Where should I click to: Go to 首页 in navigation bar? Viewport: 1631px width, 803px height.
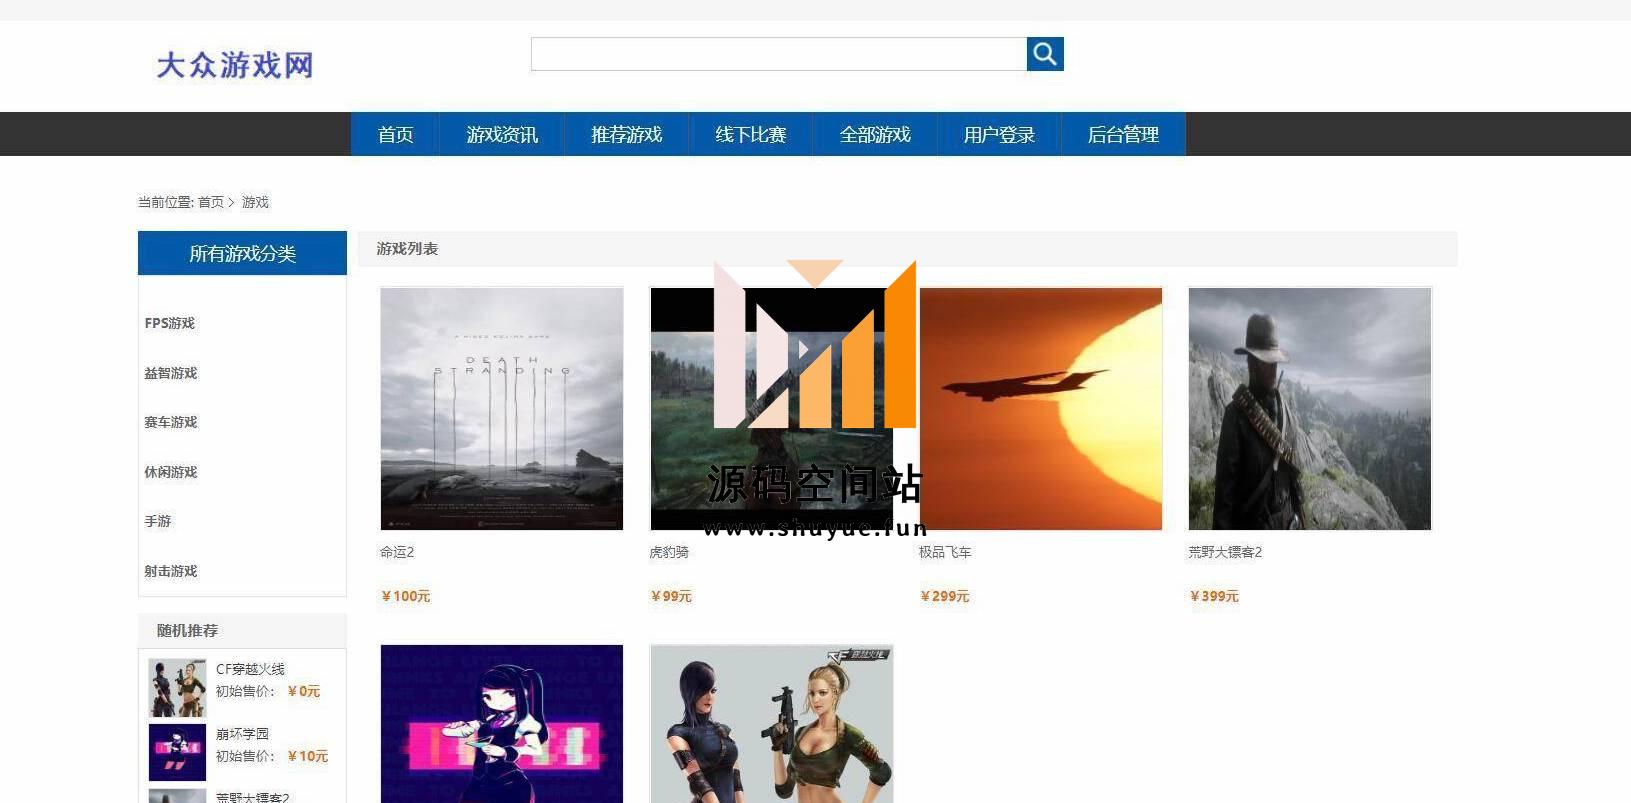pos(395,134)
